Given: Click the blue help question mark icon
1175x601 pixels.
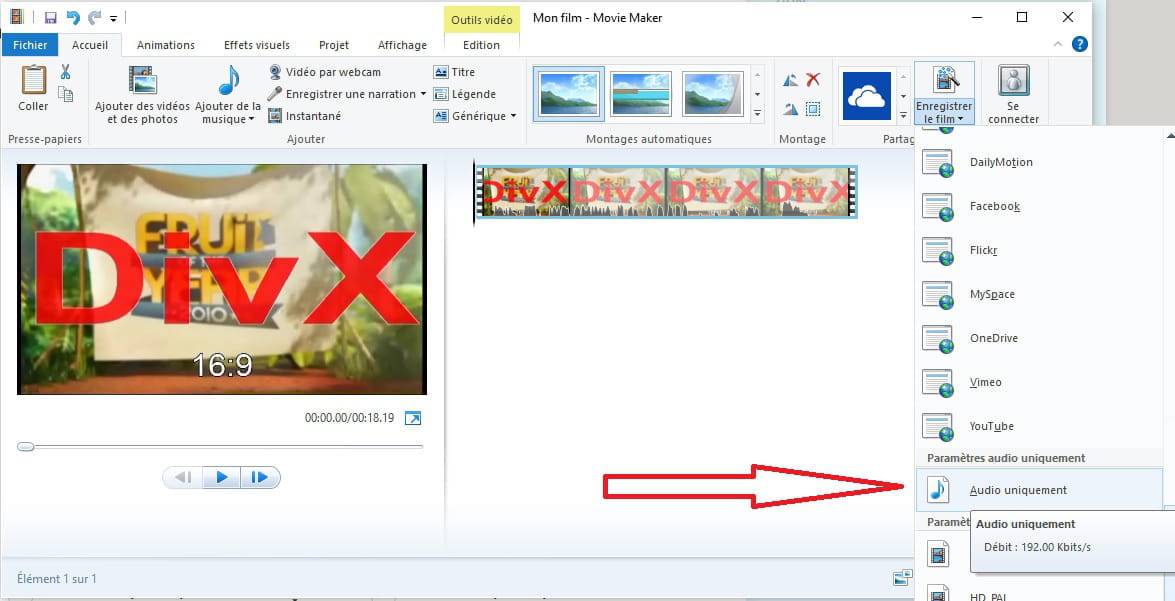Looking at the screenshot, I should pos(1079,44).
